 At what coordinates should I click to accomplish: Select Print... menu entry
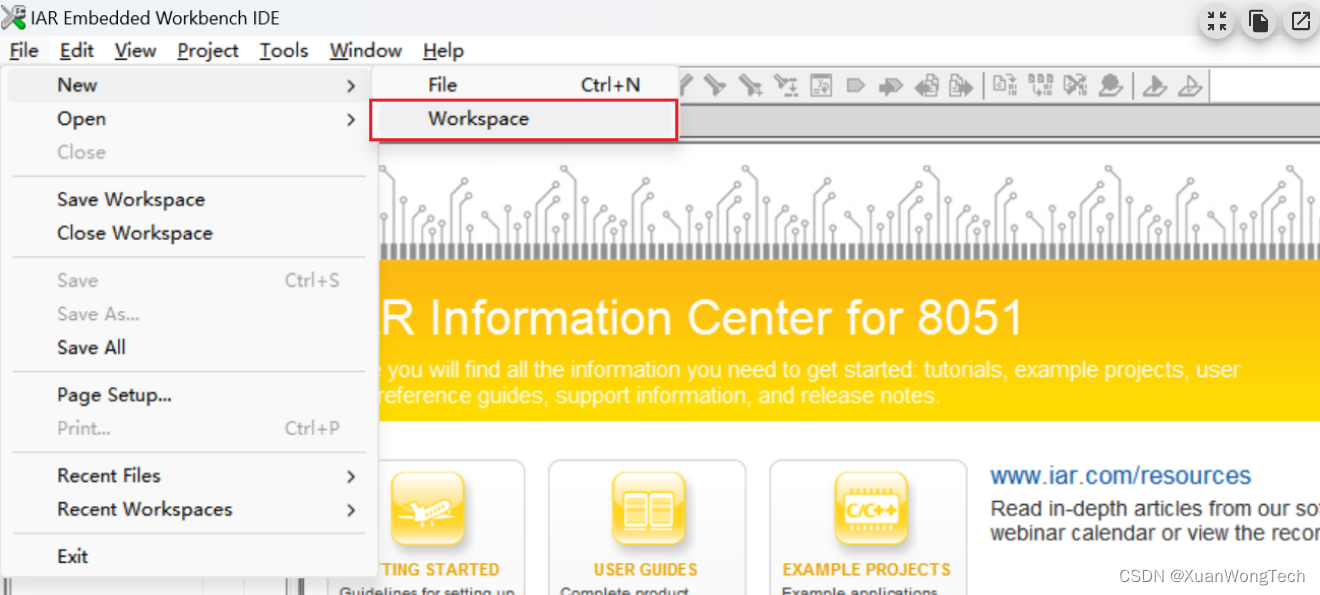click(190, 429)
